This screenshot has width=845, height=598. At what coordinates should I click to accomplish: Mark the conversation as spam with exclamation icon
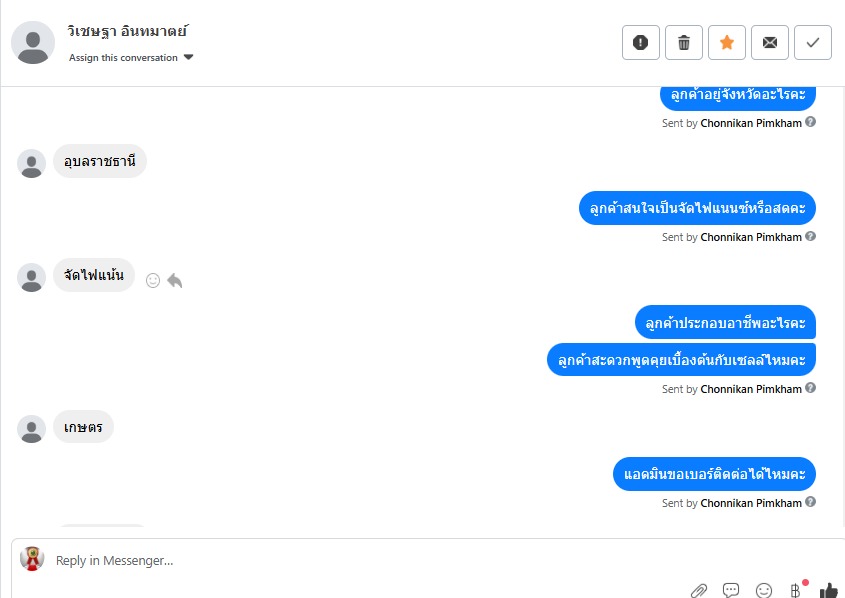(640, 43)
